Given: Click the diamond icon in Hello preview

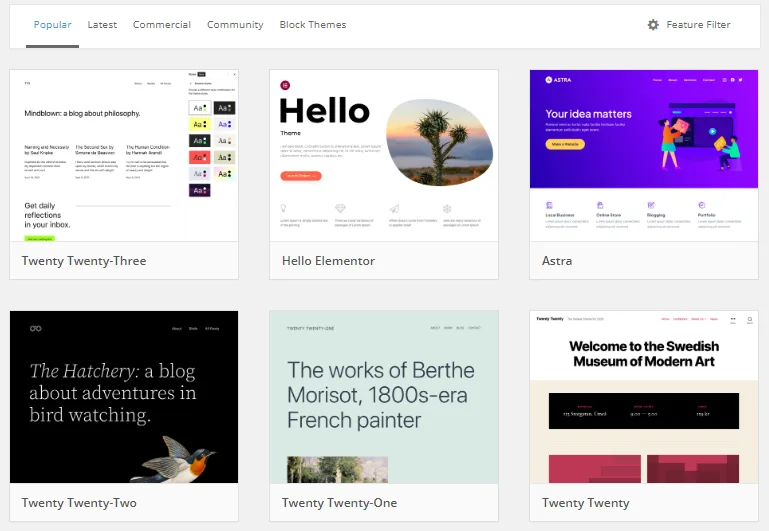Looking at the screenshot, I should 340,208.
